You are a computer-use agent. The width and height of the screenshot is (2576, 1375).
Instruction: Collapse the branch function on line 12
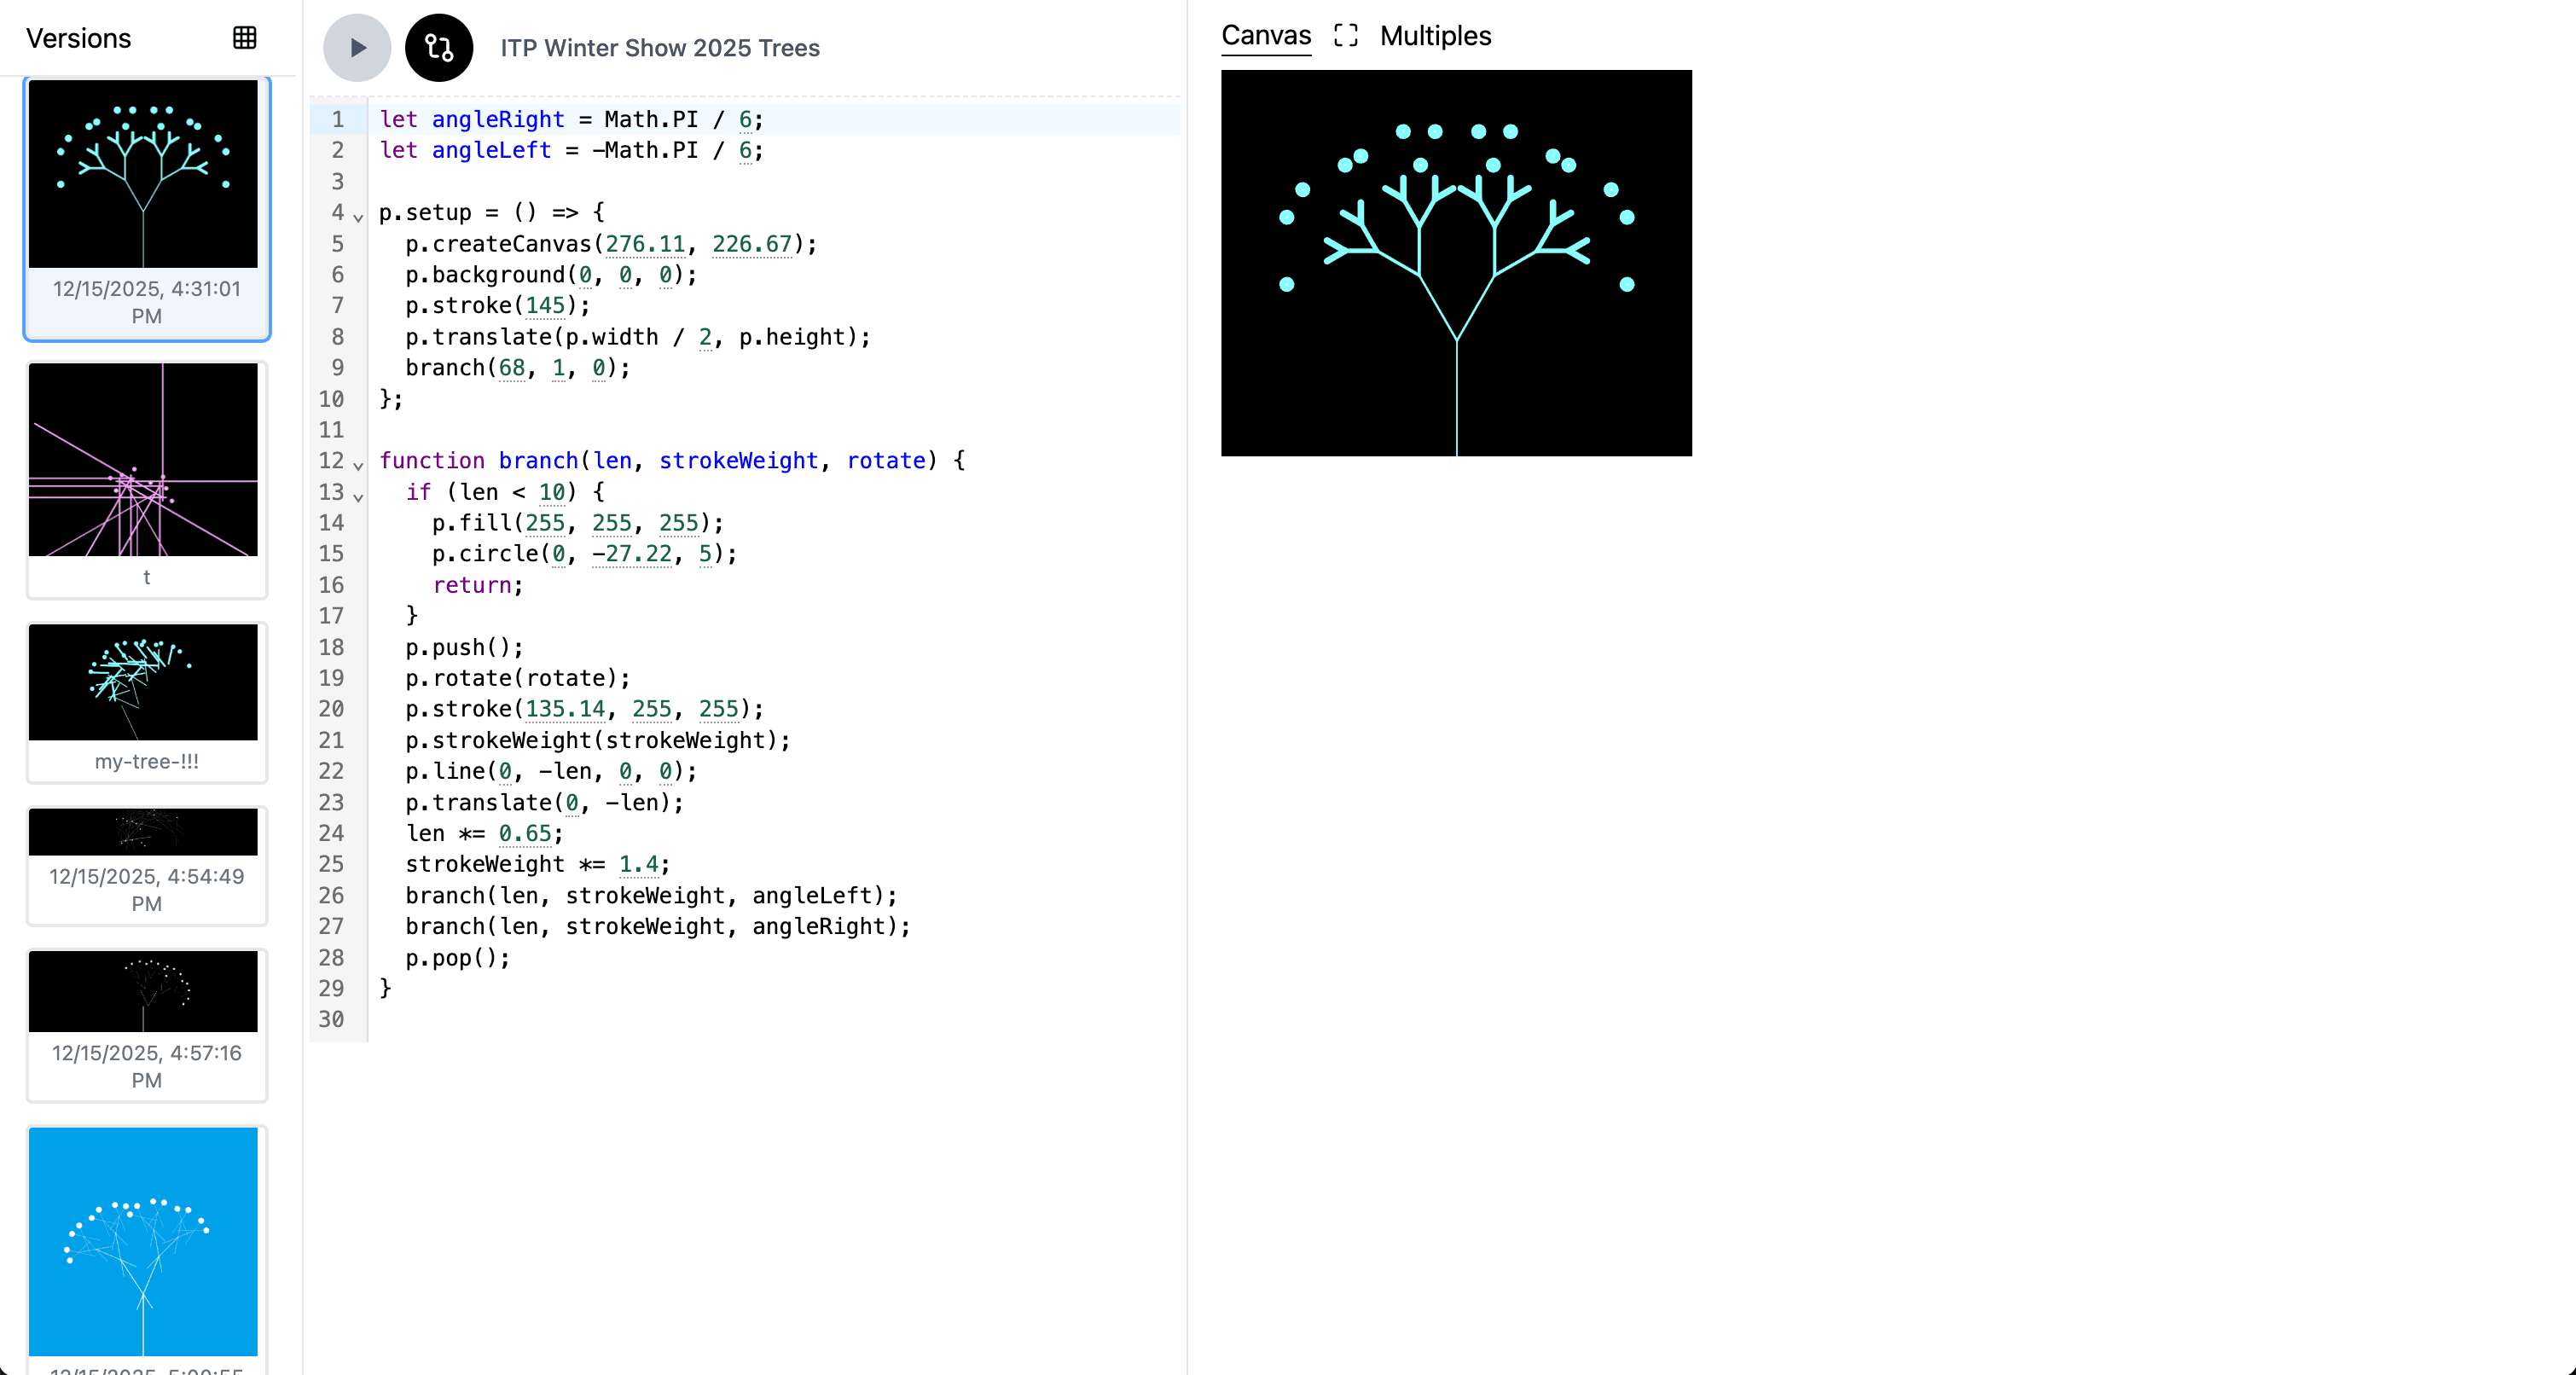(358, 465)
